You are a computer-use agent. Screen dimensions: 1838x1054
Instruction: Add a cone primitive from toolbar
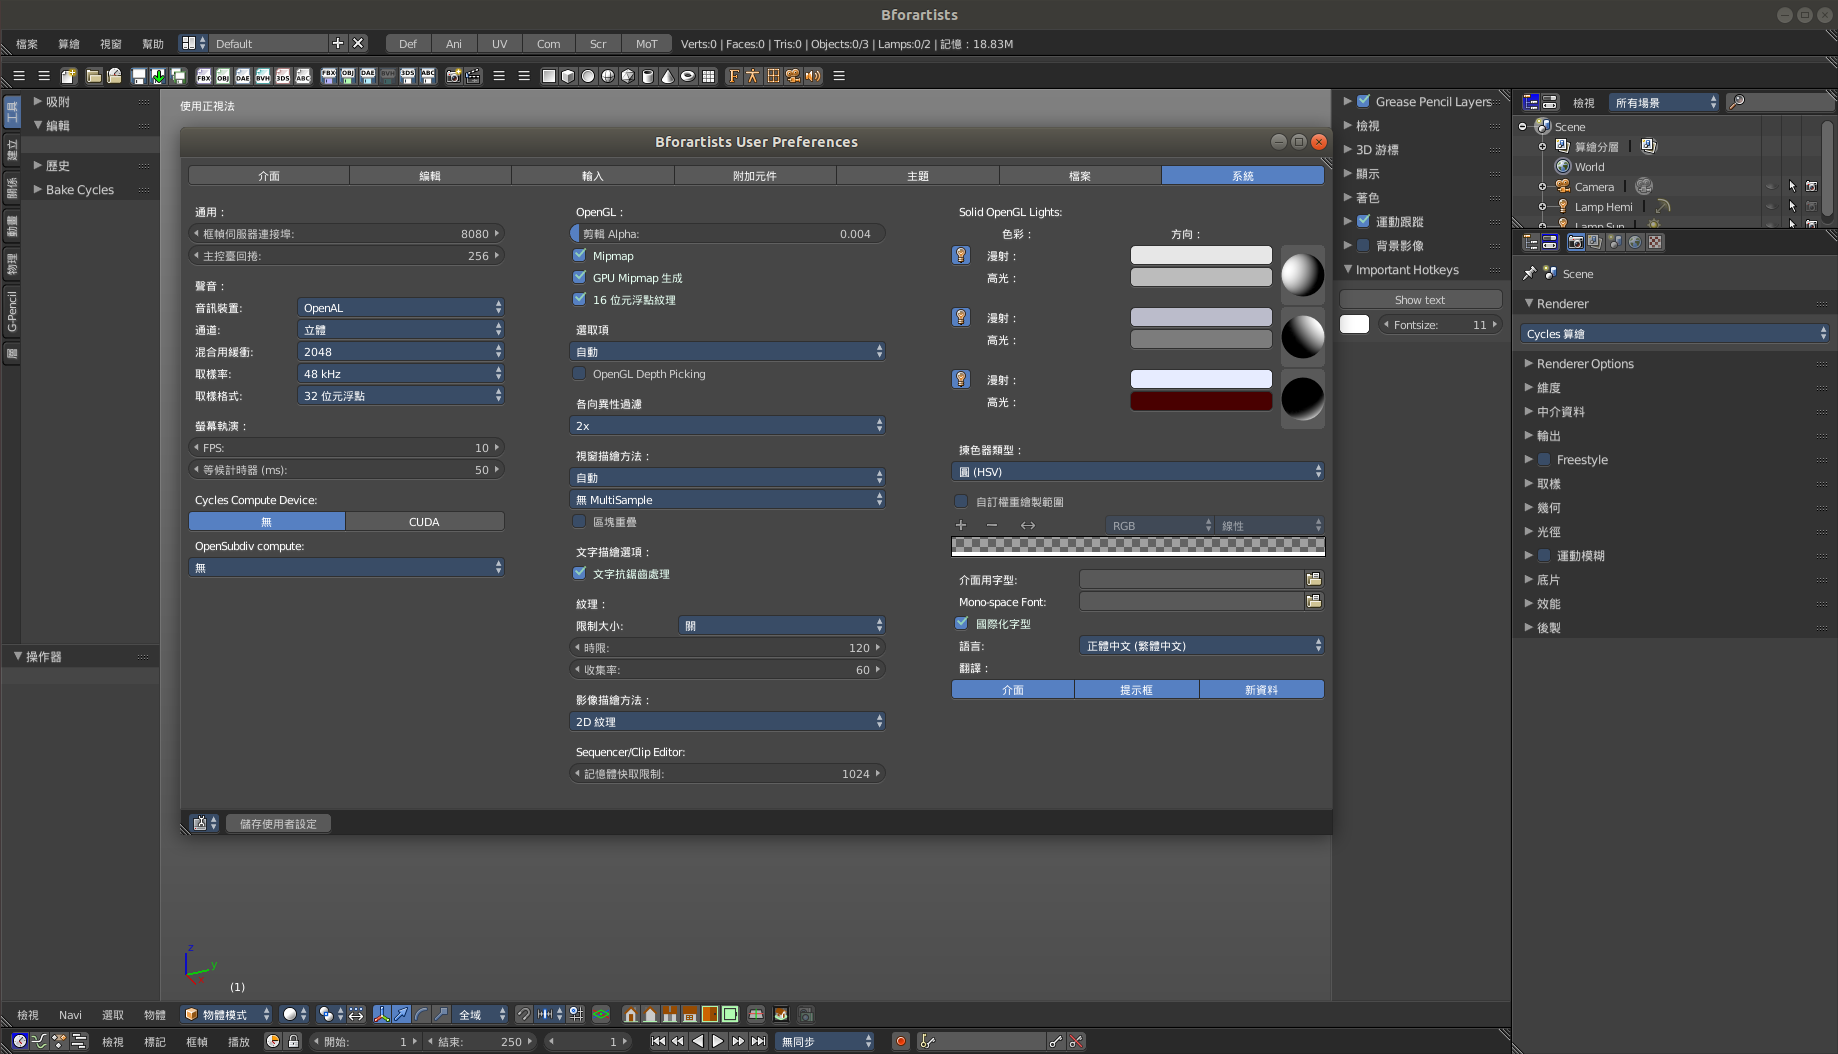pyautogui.click(x=668, y=76)
